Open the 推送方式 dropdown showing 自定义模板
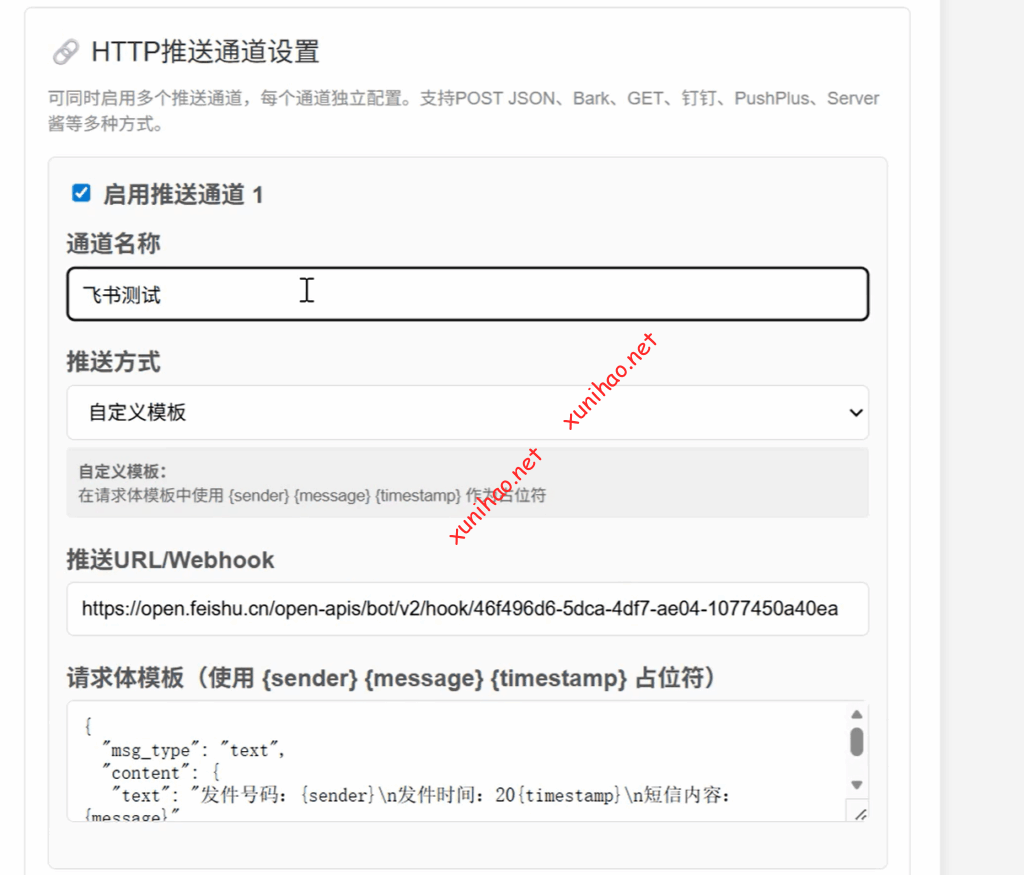Viewport: 1024px width, 875px height. (x=467, y=412)
